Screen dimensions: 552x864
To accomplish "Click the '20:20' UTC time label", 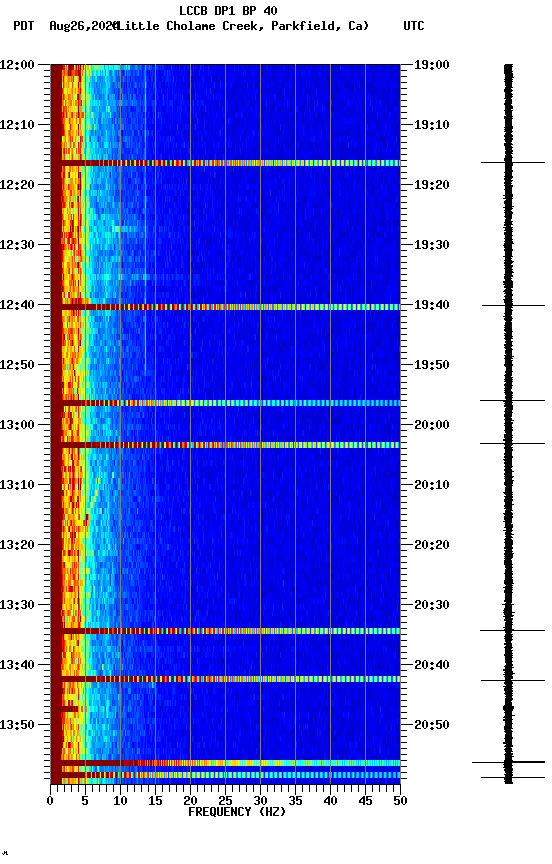I will coord(432,545).
